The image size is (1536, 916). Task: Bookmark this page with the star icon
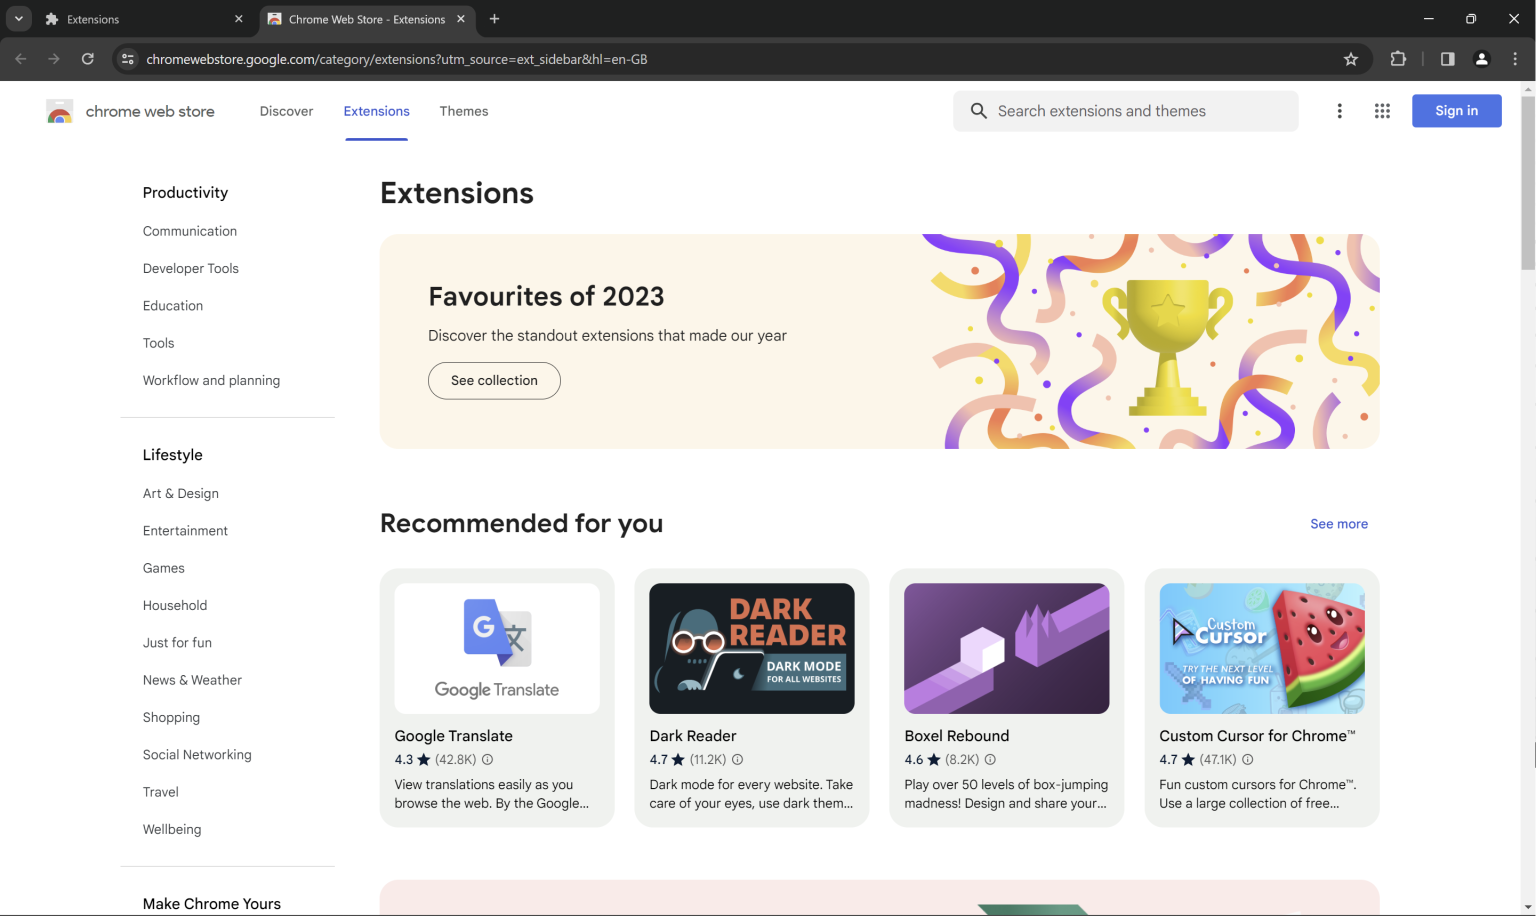coord(1351,59)
